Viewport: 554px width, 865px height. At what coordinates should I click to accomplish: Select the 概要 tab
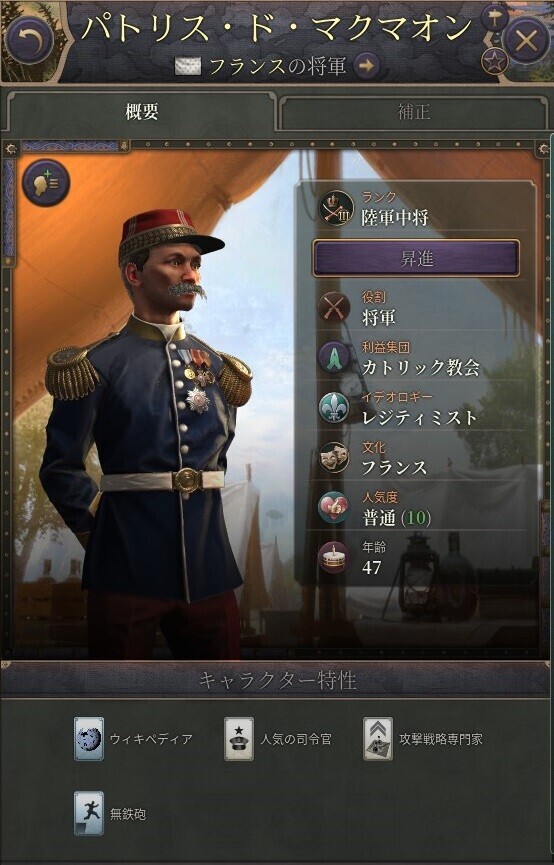[x=141, y=112]
